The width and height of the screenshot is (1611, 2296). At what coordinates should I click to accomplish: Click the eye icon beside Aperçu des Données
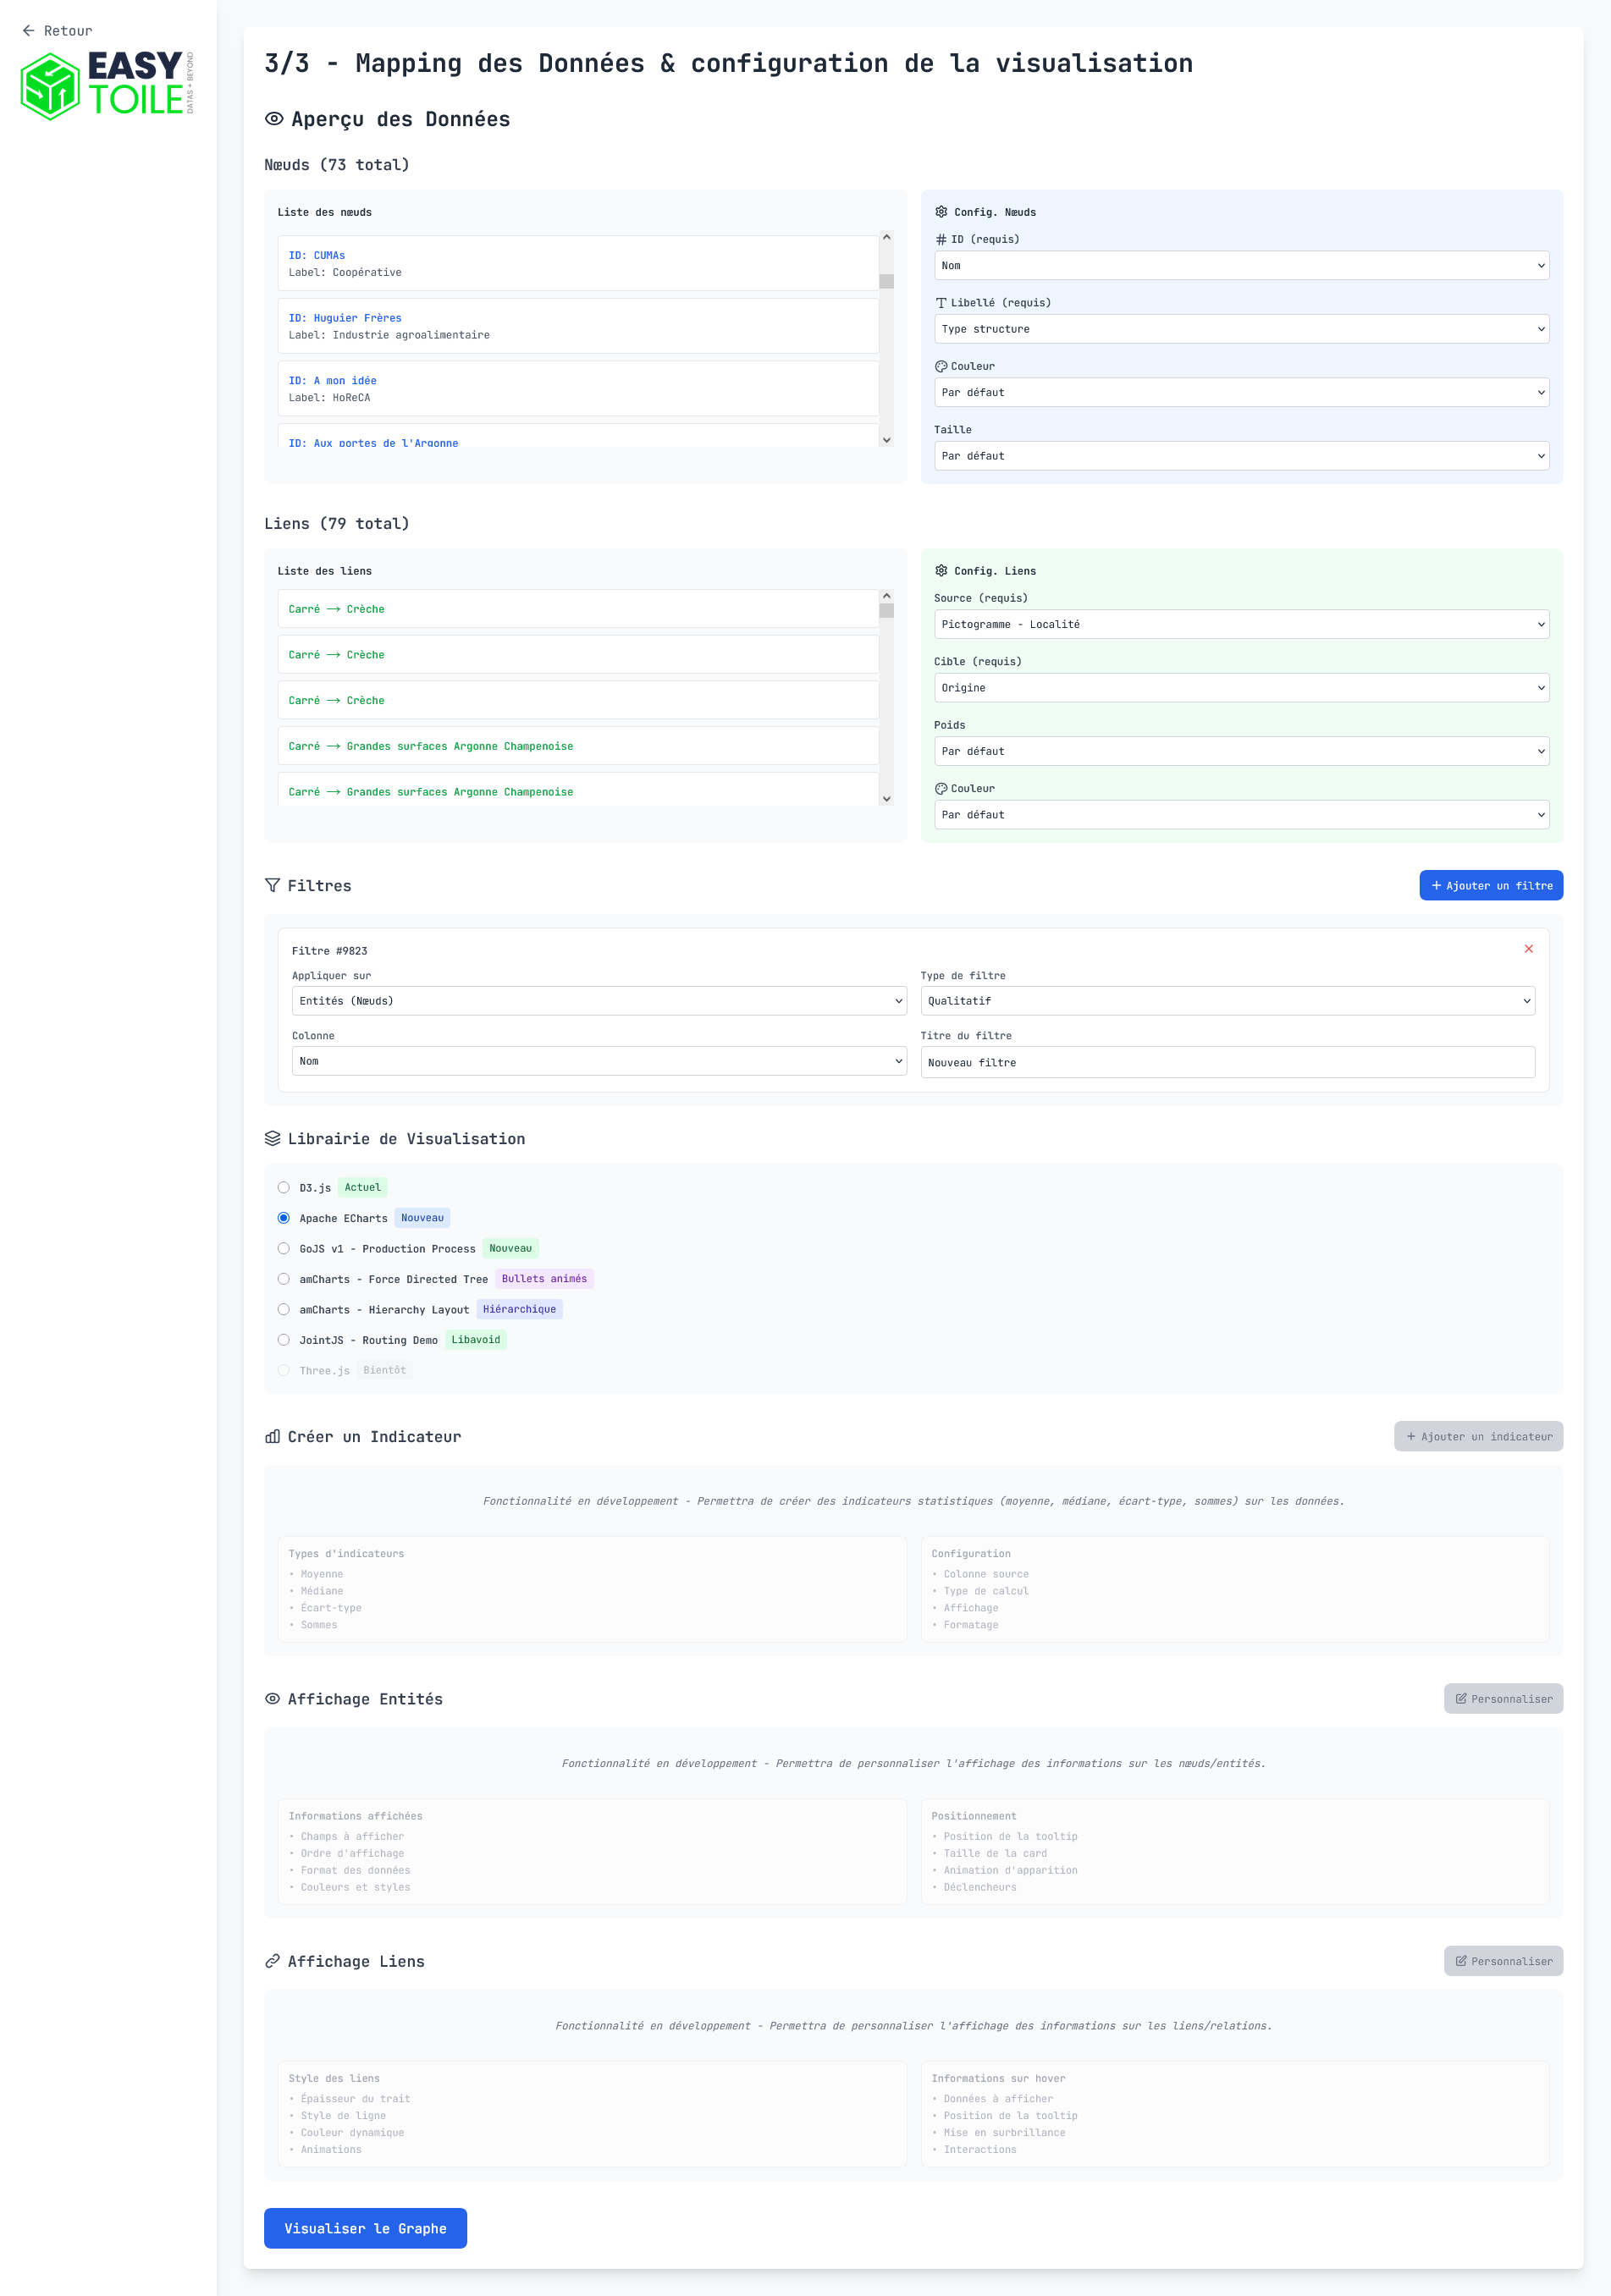pyautogui.click(x=273, y=119)
